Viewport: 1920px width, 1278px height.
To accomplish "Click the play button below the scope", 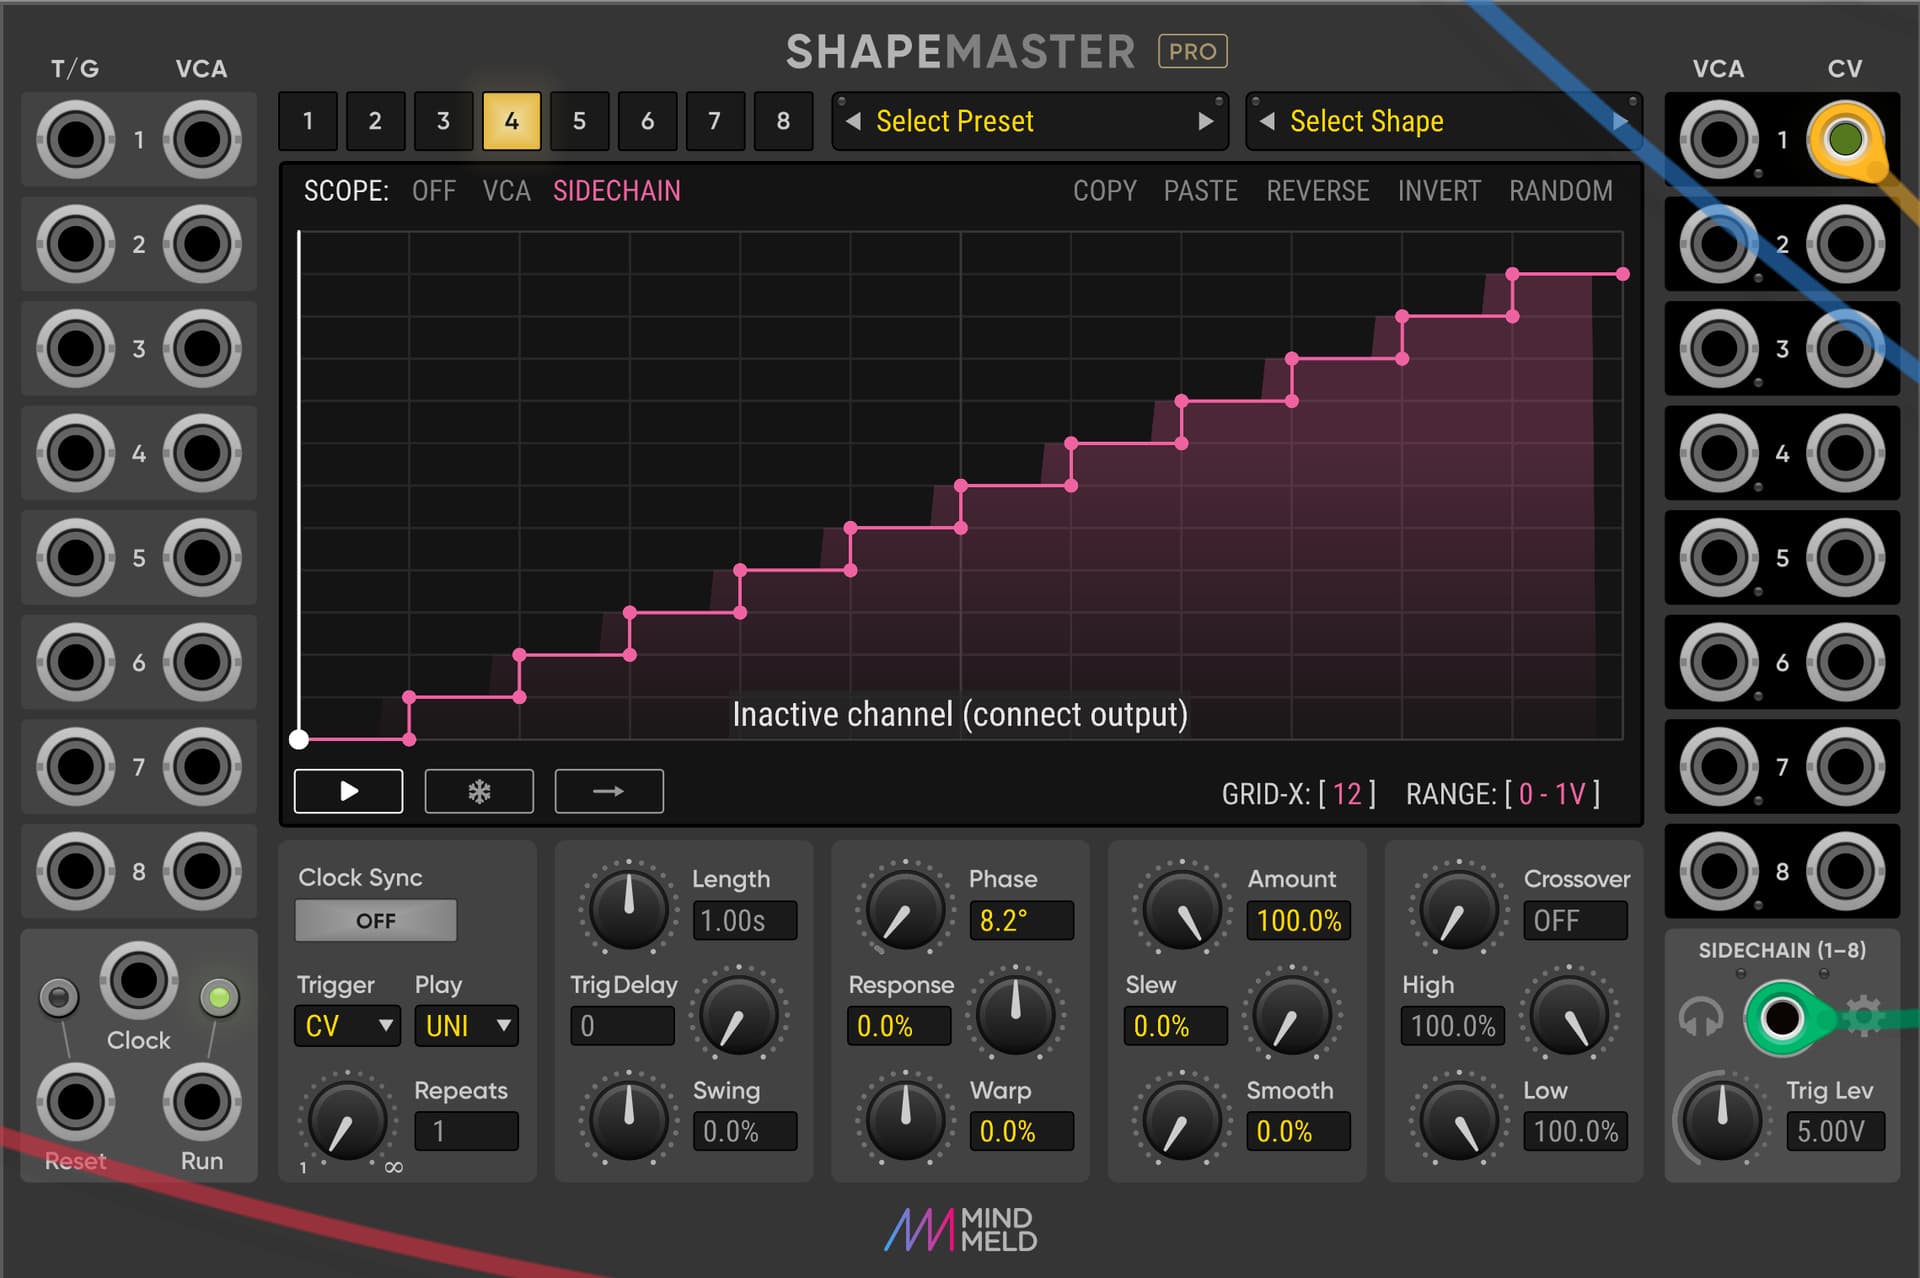I will click(348, 791).
